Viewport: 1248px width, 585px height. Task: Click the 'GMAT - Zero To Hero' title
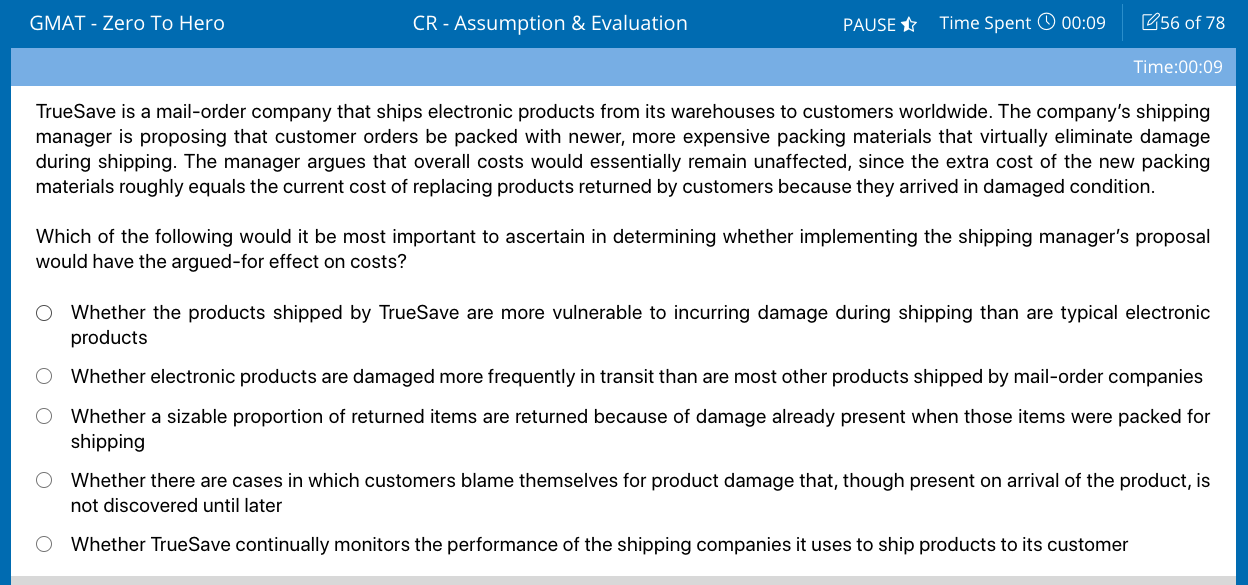click(x=127, y=22)
